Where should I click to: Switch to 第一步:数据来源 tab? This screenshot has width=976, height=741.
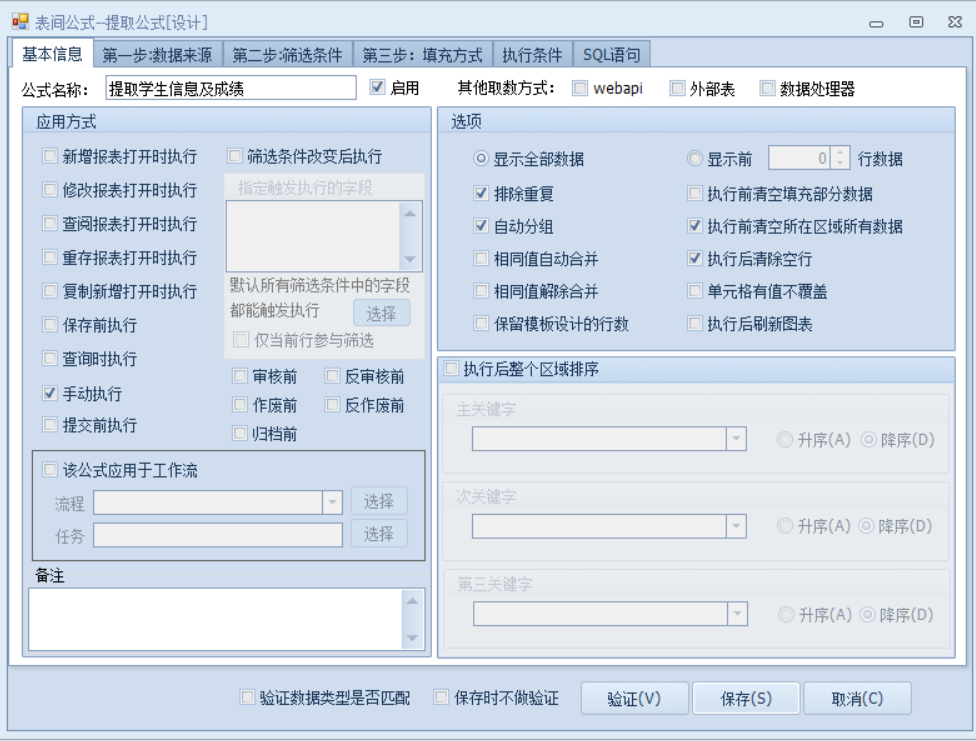(158, 55)
